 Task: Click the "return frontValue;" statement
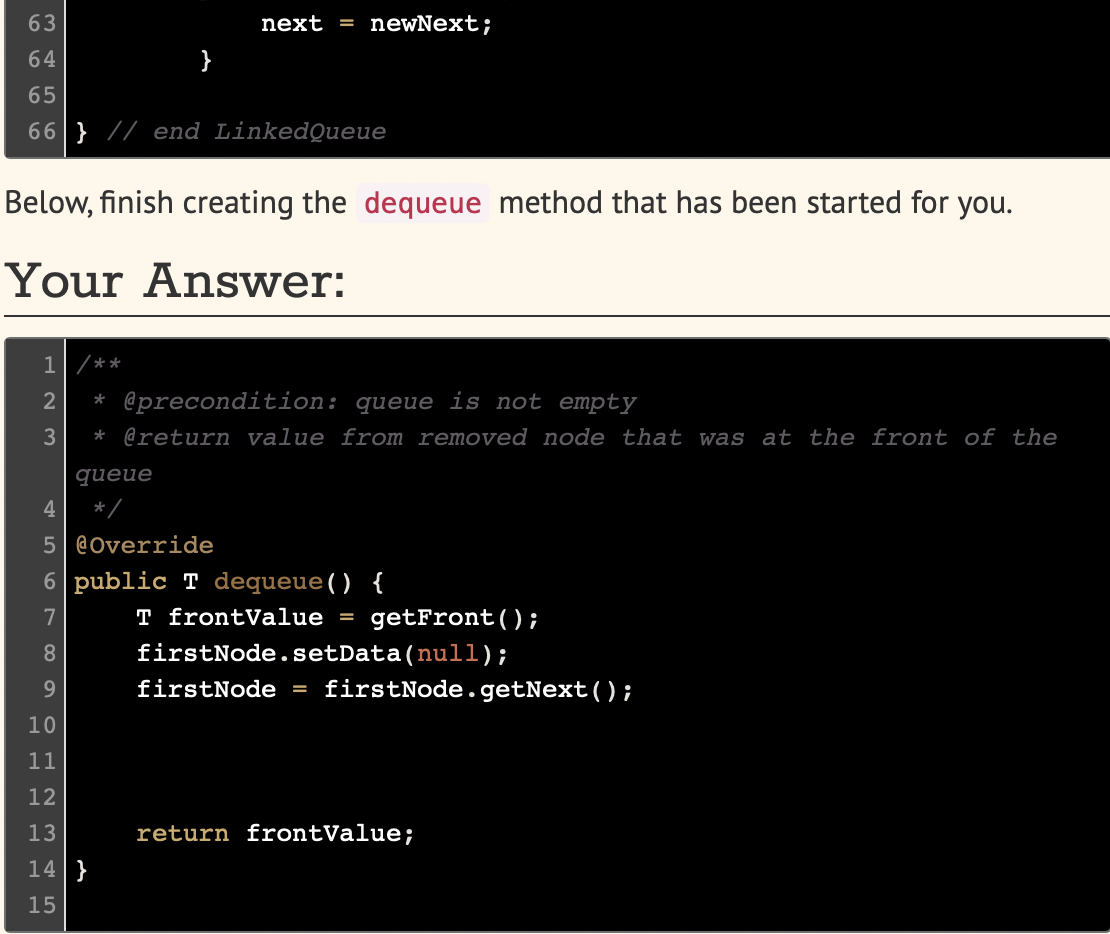(x=275, y=833)
